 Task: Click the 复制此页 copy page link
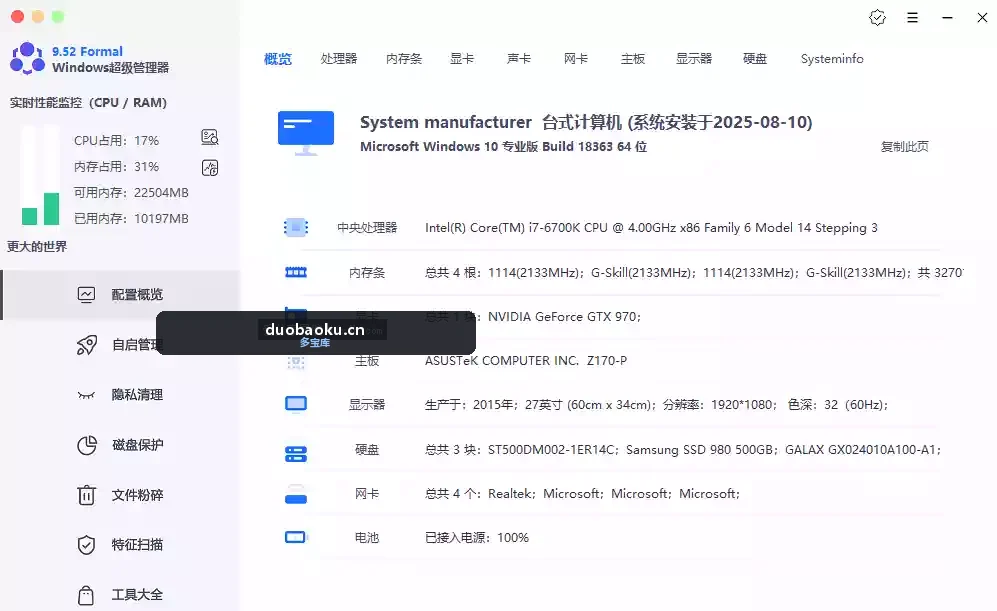904,147
